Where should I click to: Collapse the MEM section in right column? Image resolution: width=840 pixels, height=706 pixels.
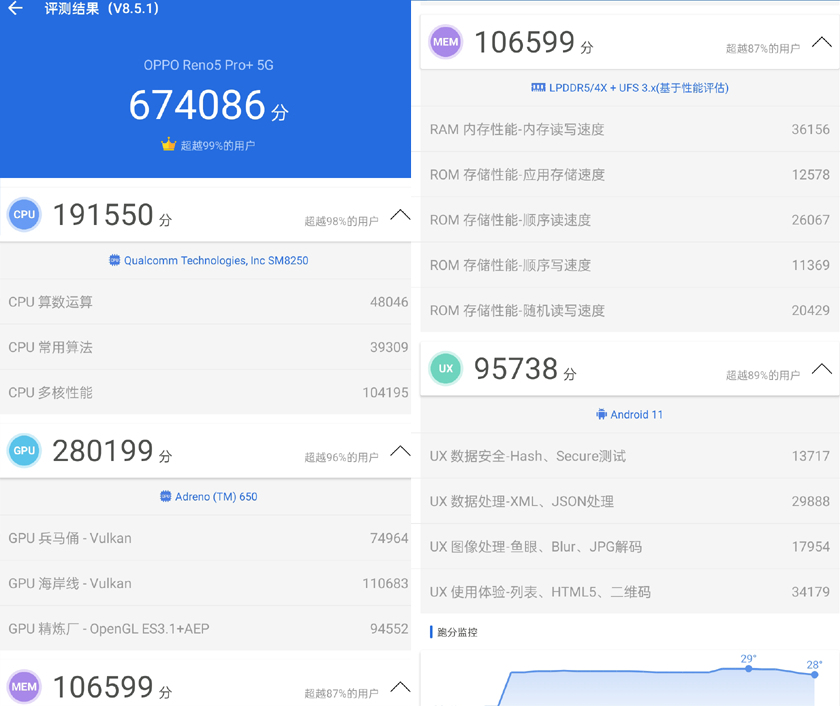tap(822, 42)
